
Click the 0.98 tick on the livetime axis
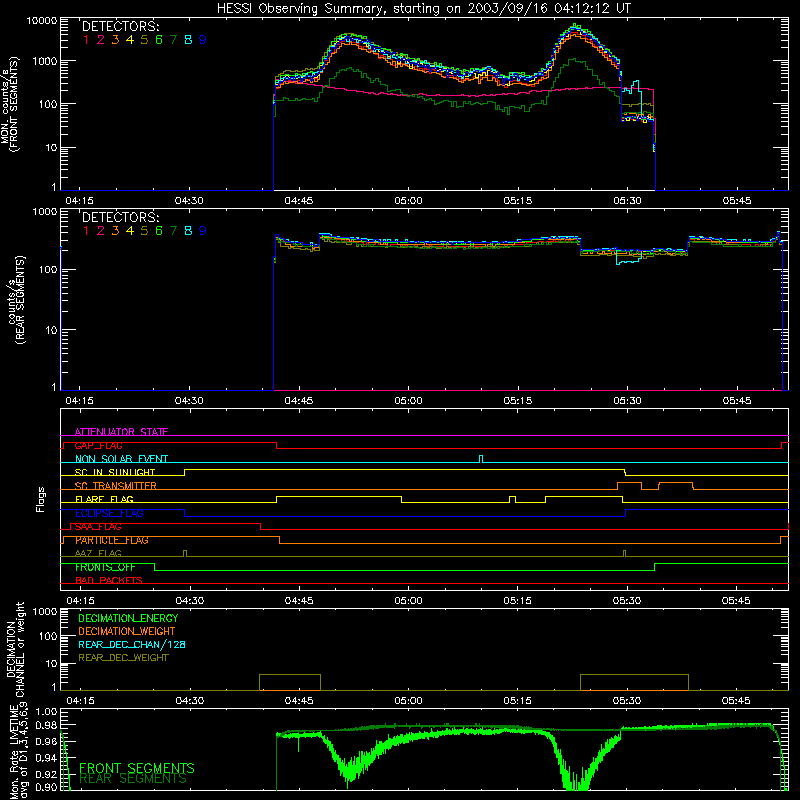click(x=47, y=726)
